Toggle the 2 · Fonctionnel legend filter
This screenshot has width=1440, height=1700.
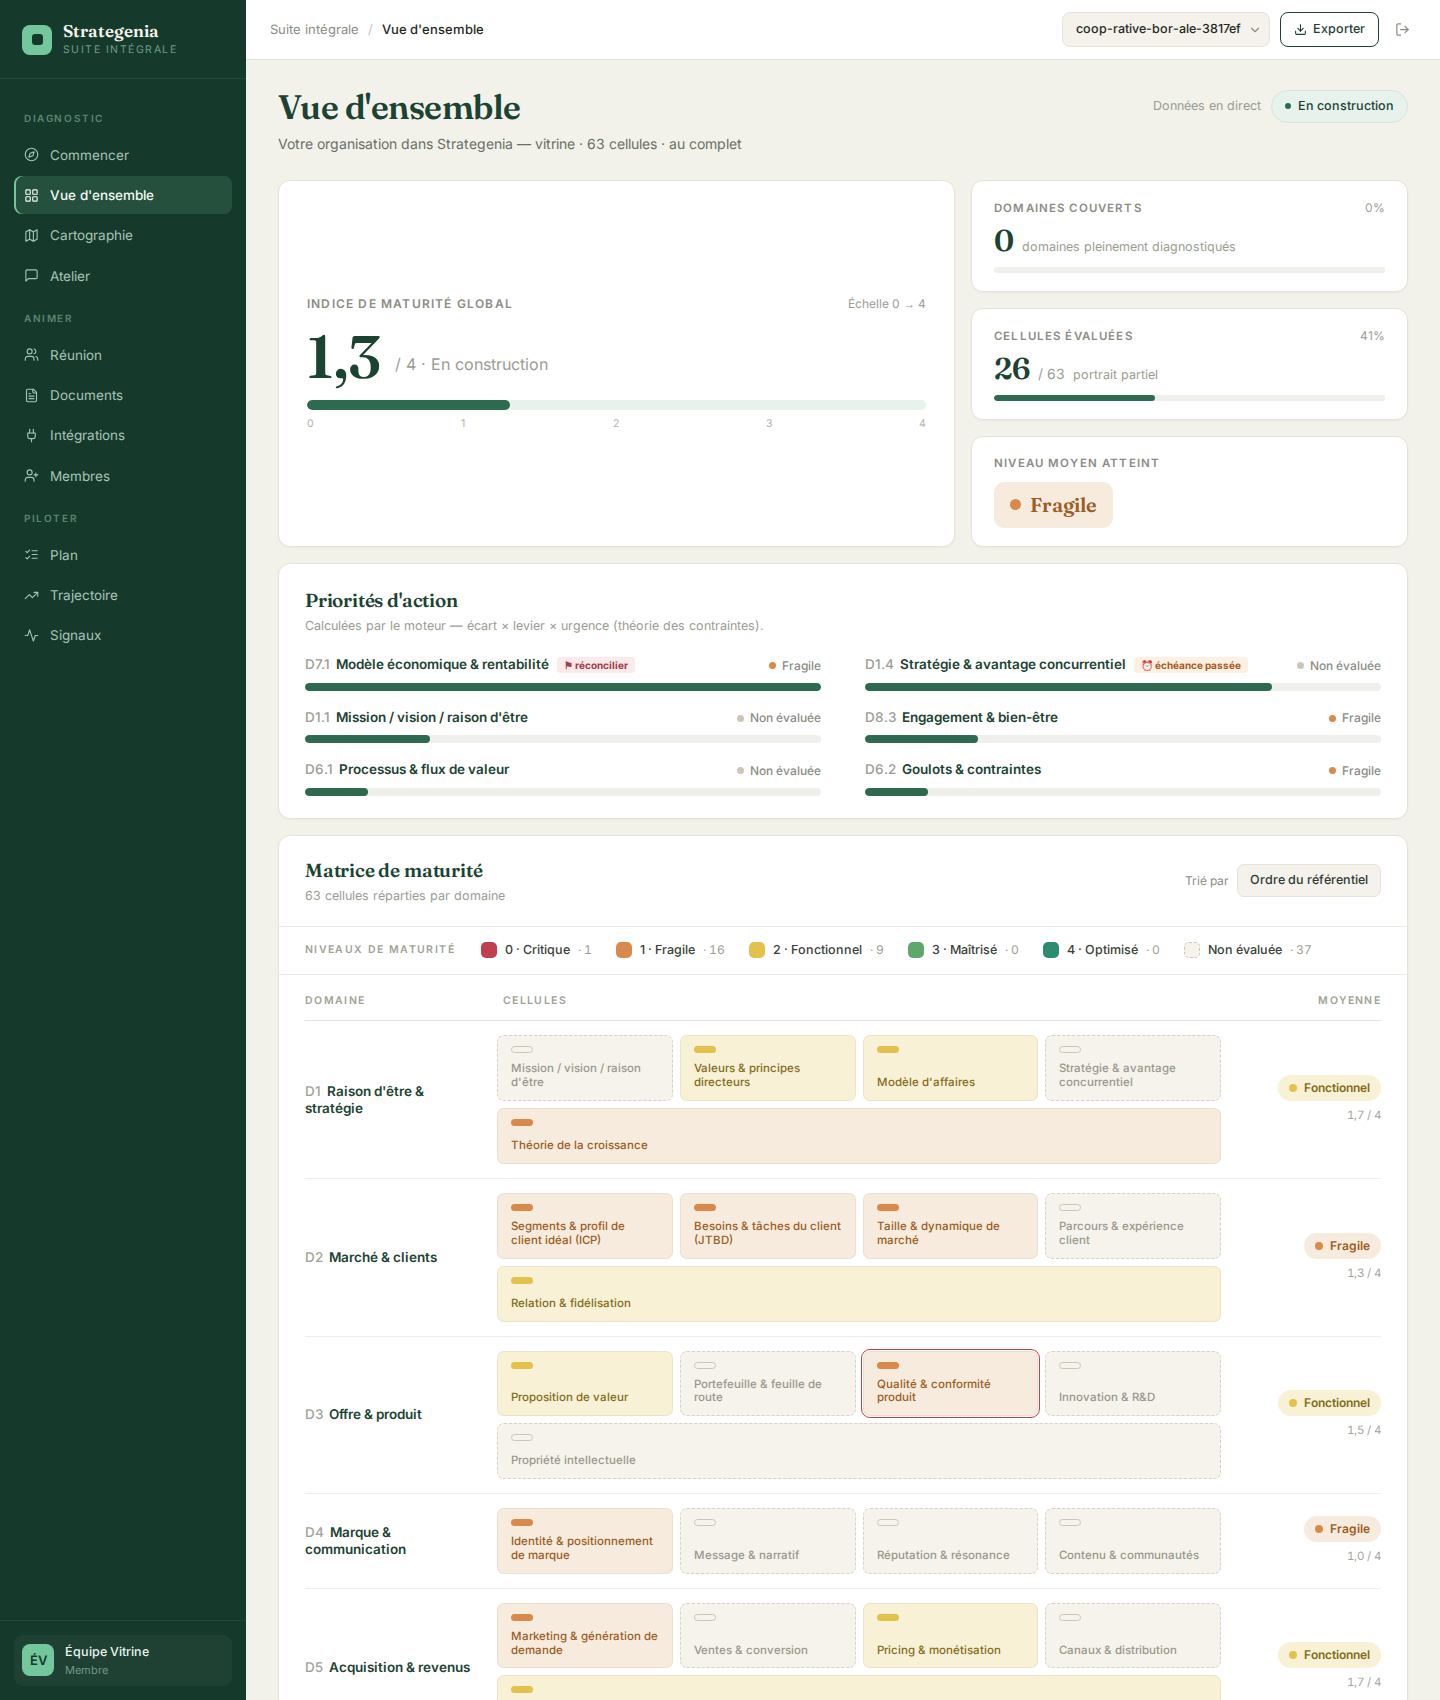click(815, 950)
